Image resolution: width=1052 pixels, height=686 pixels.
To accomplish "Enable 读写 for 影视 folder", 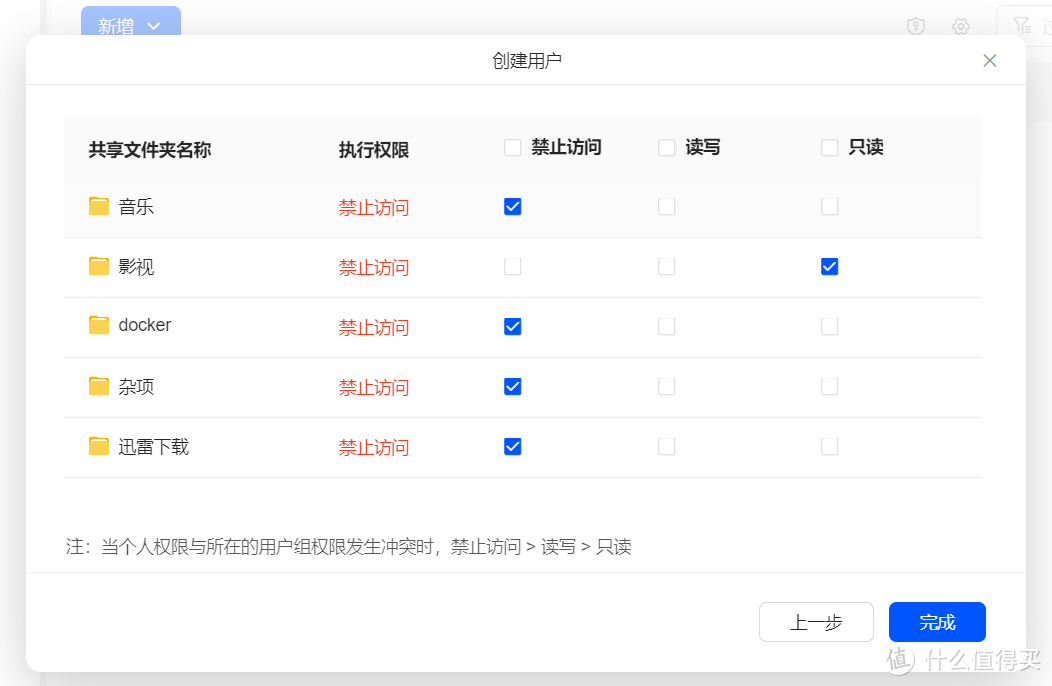I will pos(666,266).
